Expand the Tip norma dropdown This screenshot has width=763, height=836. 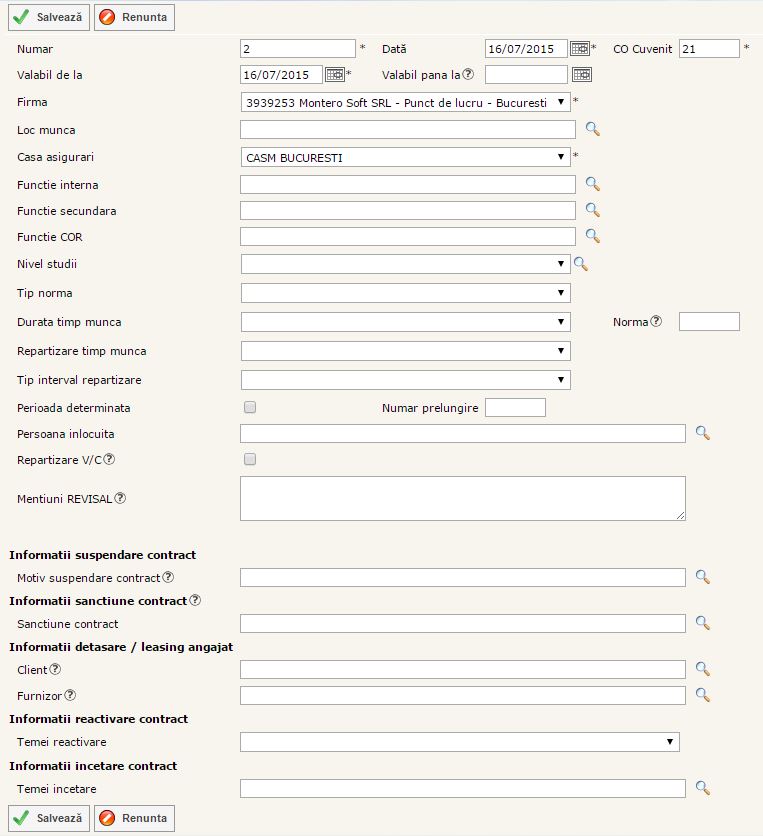pyautogui.click(x=405, y=293)
